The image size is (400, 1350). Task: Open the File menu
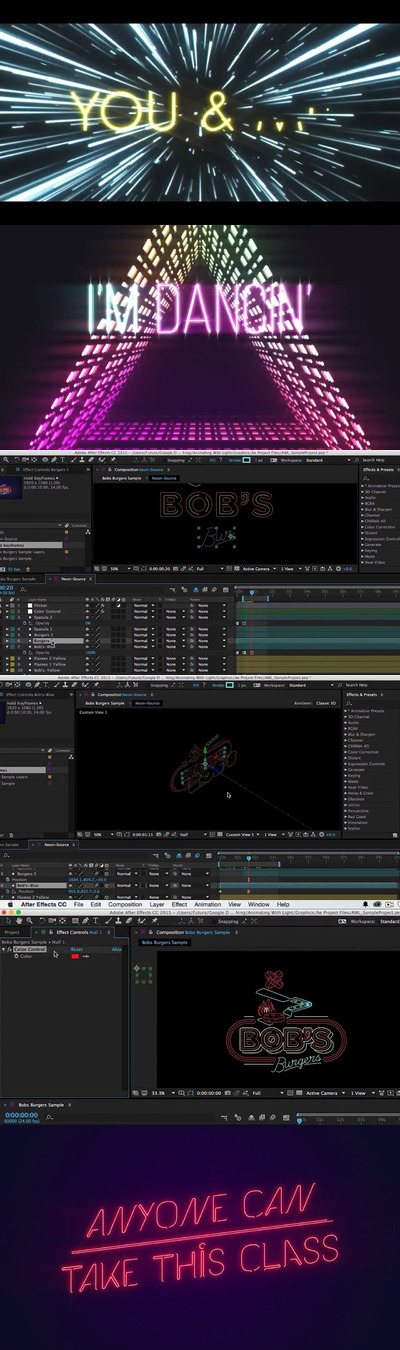[78, 904]
